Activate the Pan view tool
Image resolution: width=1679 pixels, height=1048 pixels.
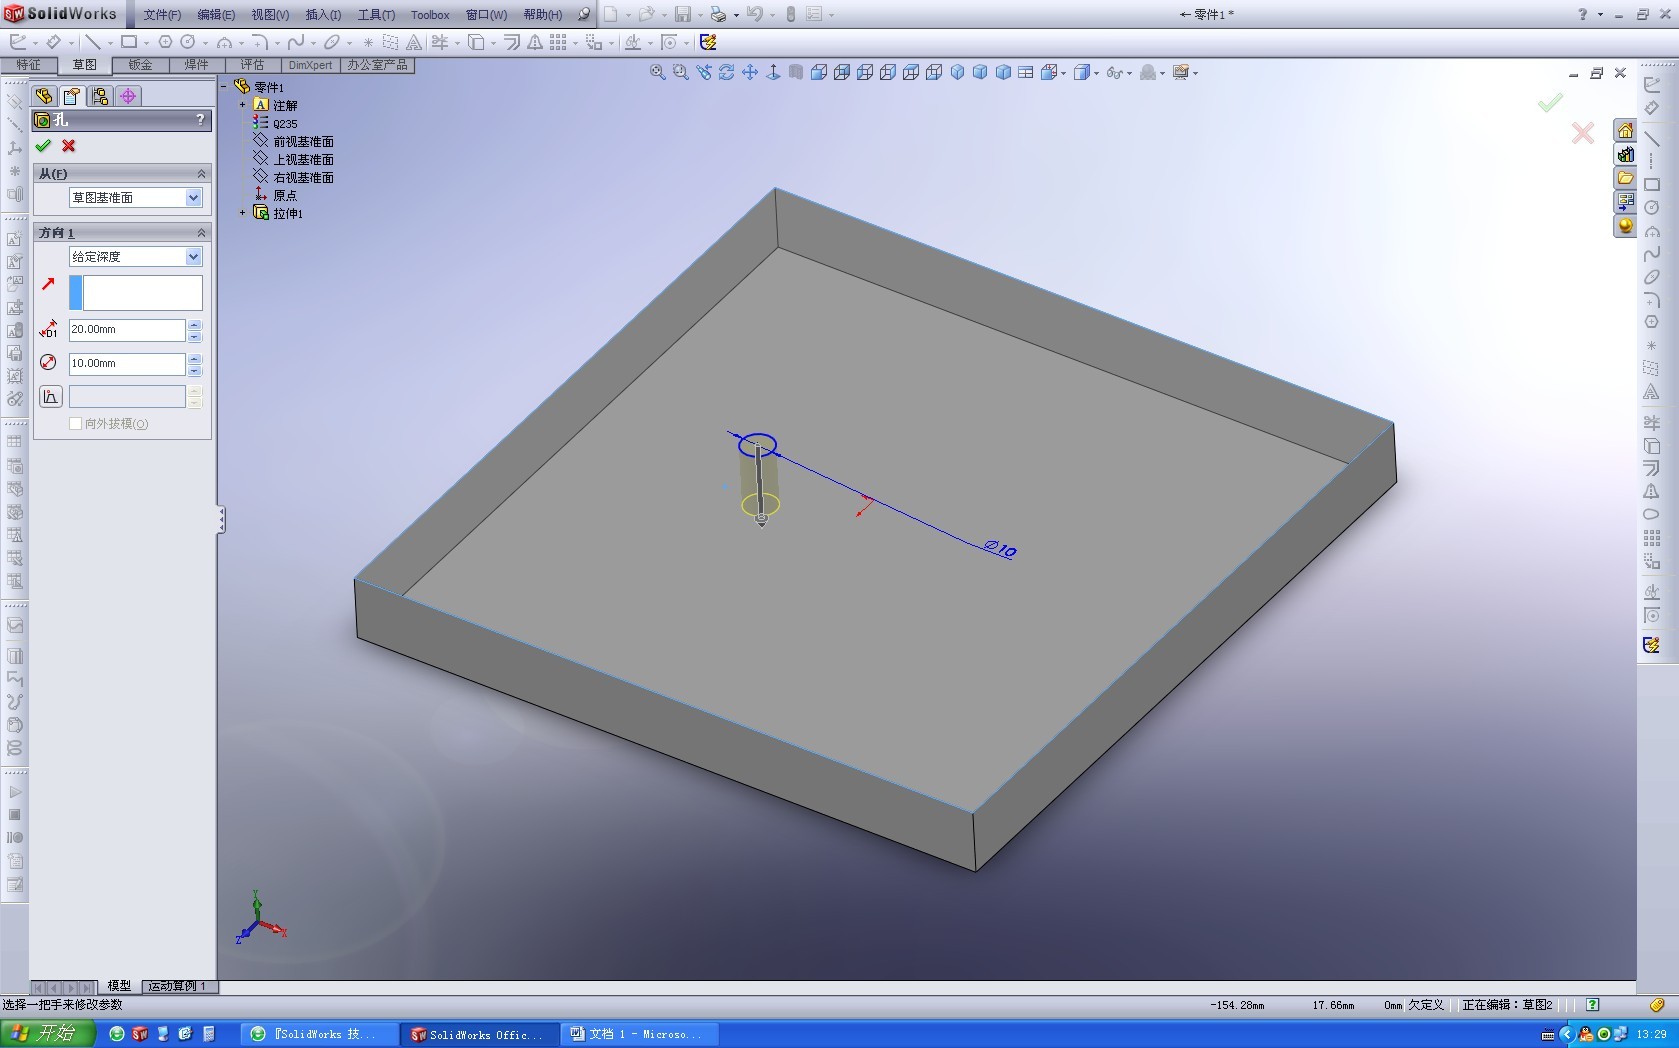point(750,72)
